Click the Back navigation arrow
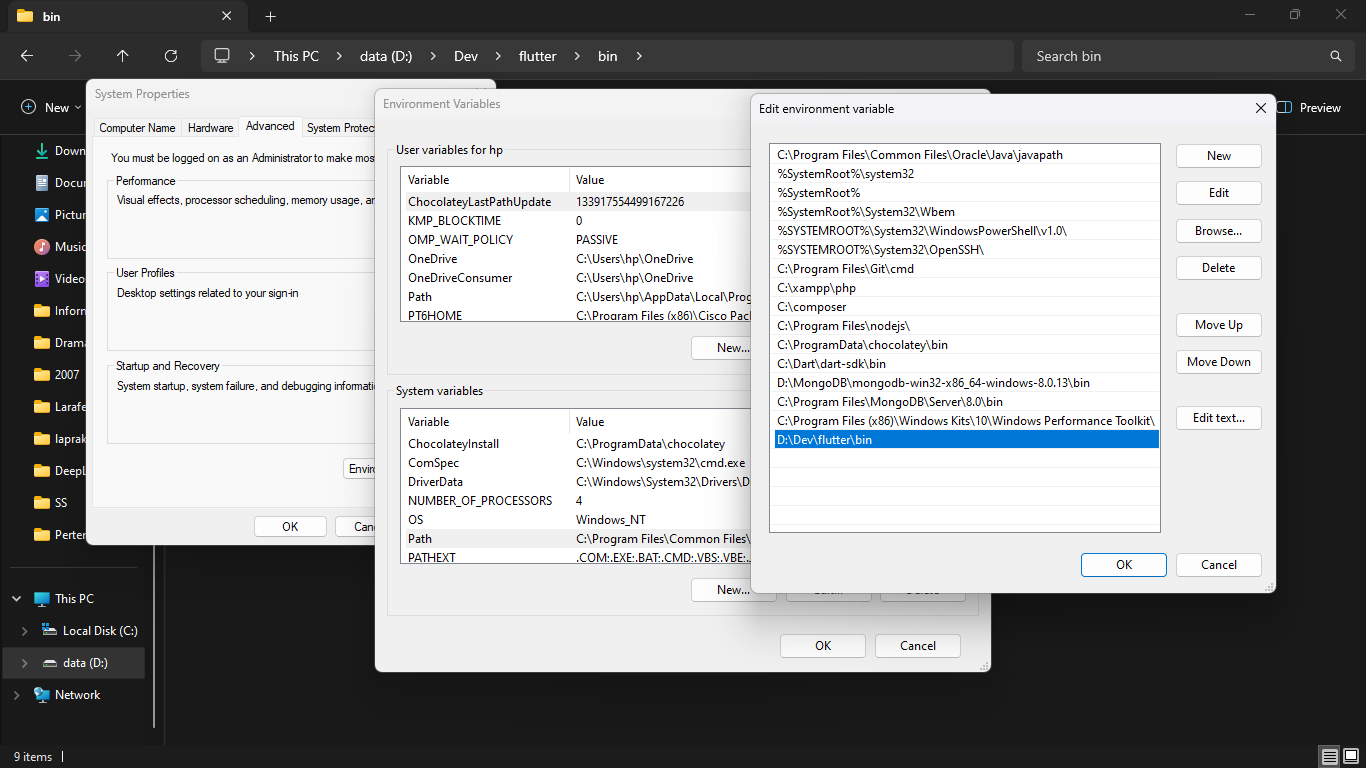This screenshot has height=768, width=1366. [27, 56]
